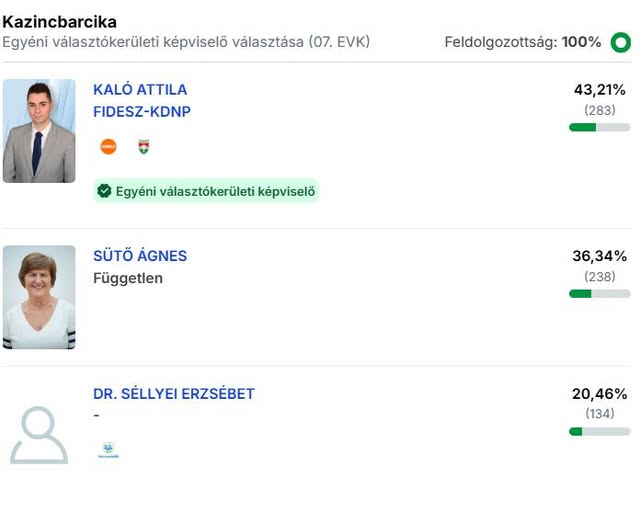Open Sütő Ágnes's candidate photo
The image size is (640, 523).
(x=39, y=297)
